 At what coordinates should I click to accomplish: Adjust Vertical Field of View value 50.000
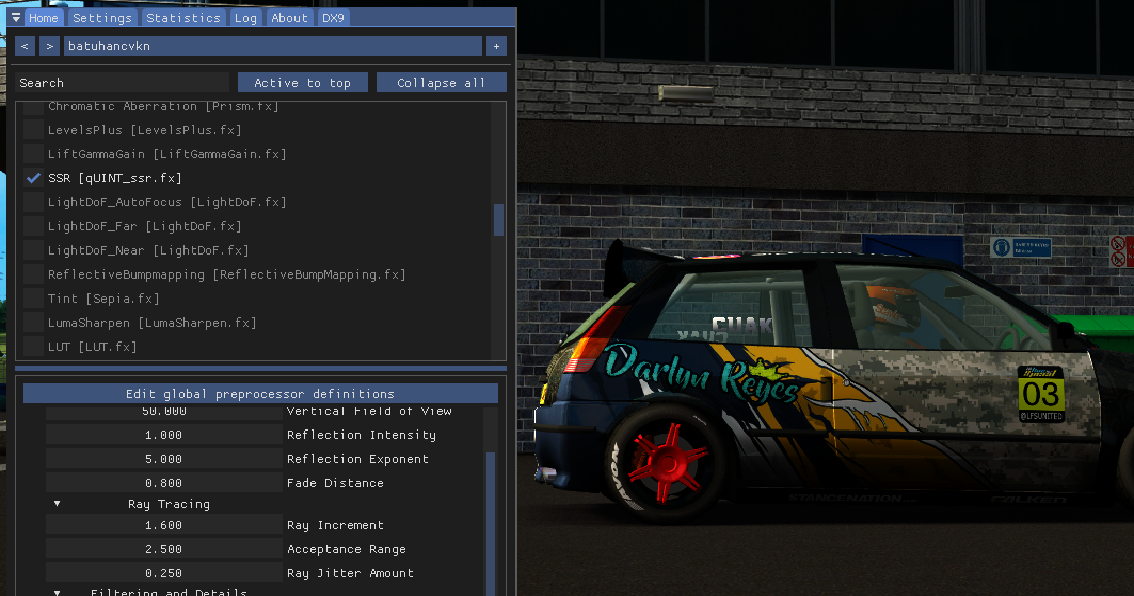164,411
